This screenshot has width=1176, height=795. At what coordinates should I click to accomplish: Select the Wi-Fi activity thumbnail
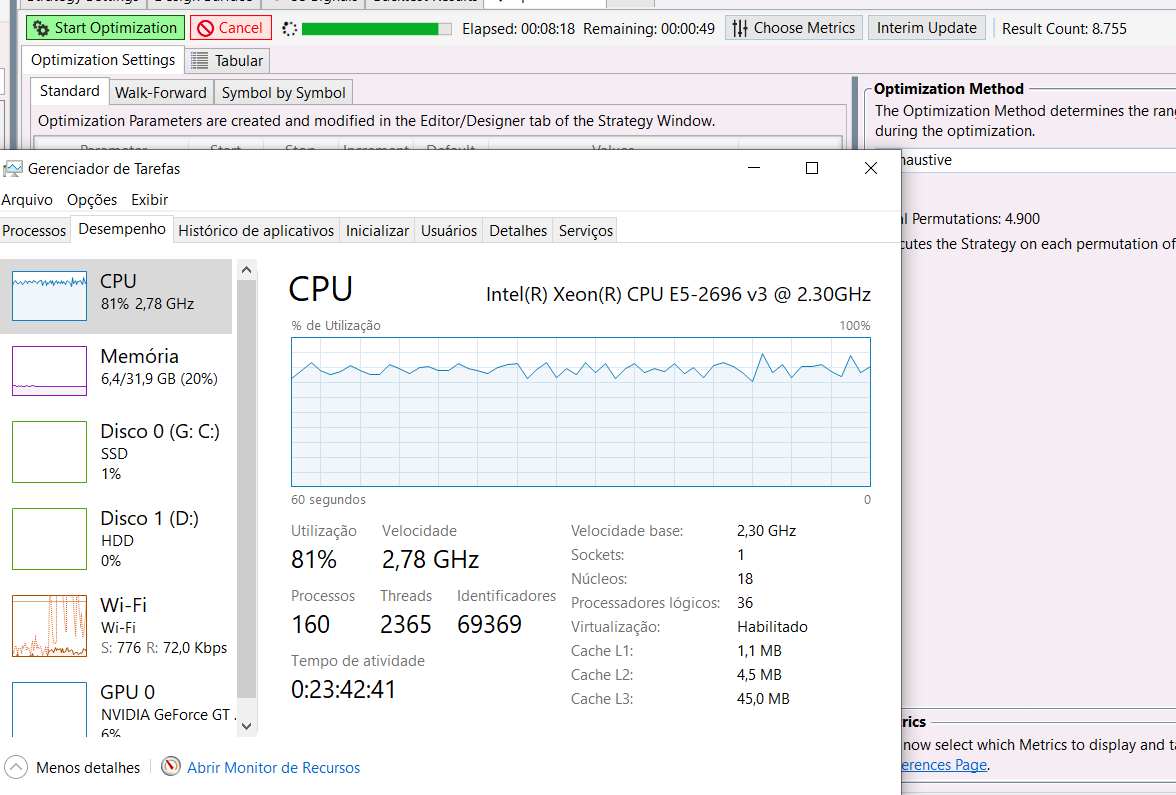tap(50, 626)
